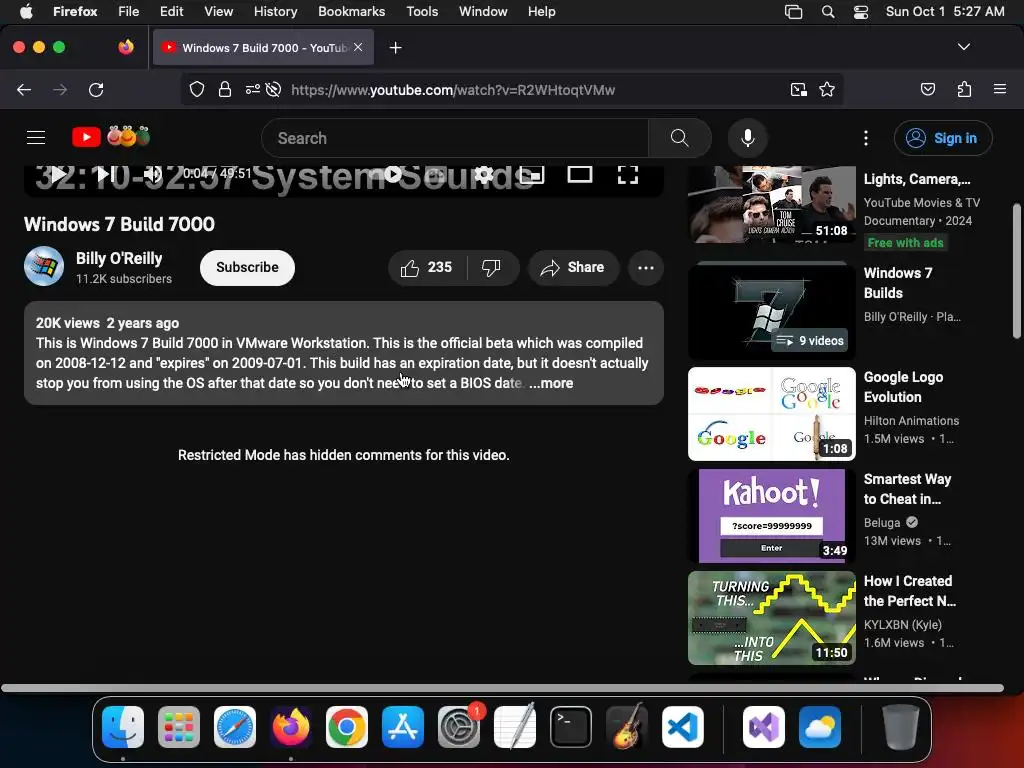Open Google Chrome from Dock

347,727
